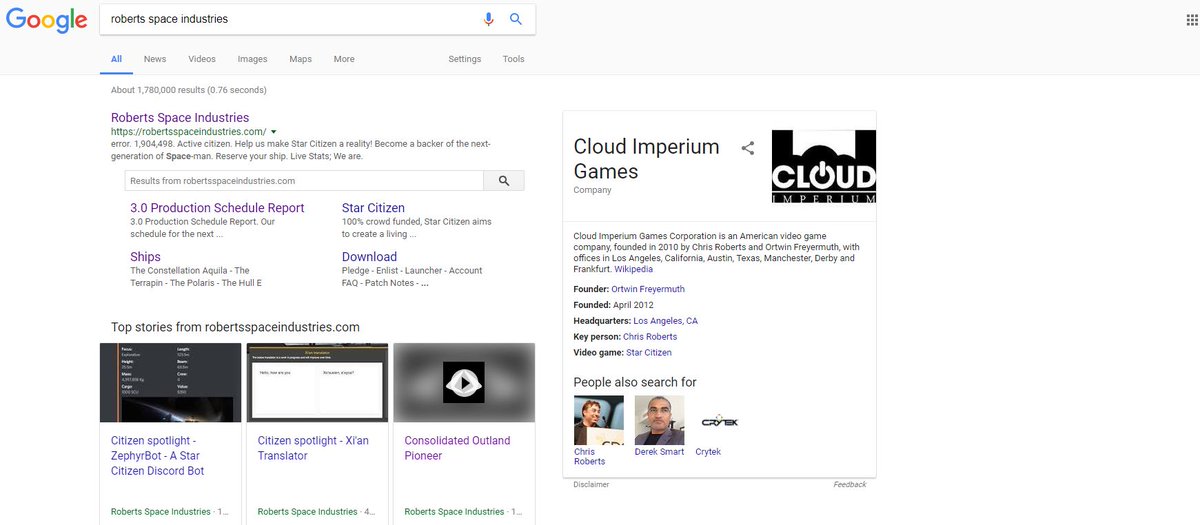Click the blue magnifier search icon
The height and width of the screenshot is (525, 1200).
516,19
